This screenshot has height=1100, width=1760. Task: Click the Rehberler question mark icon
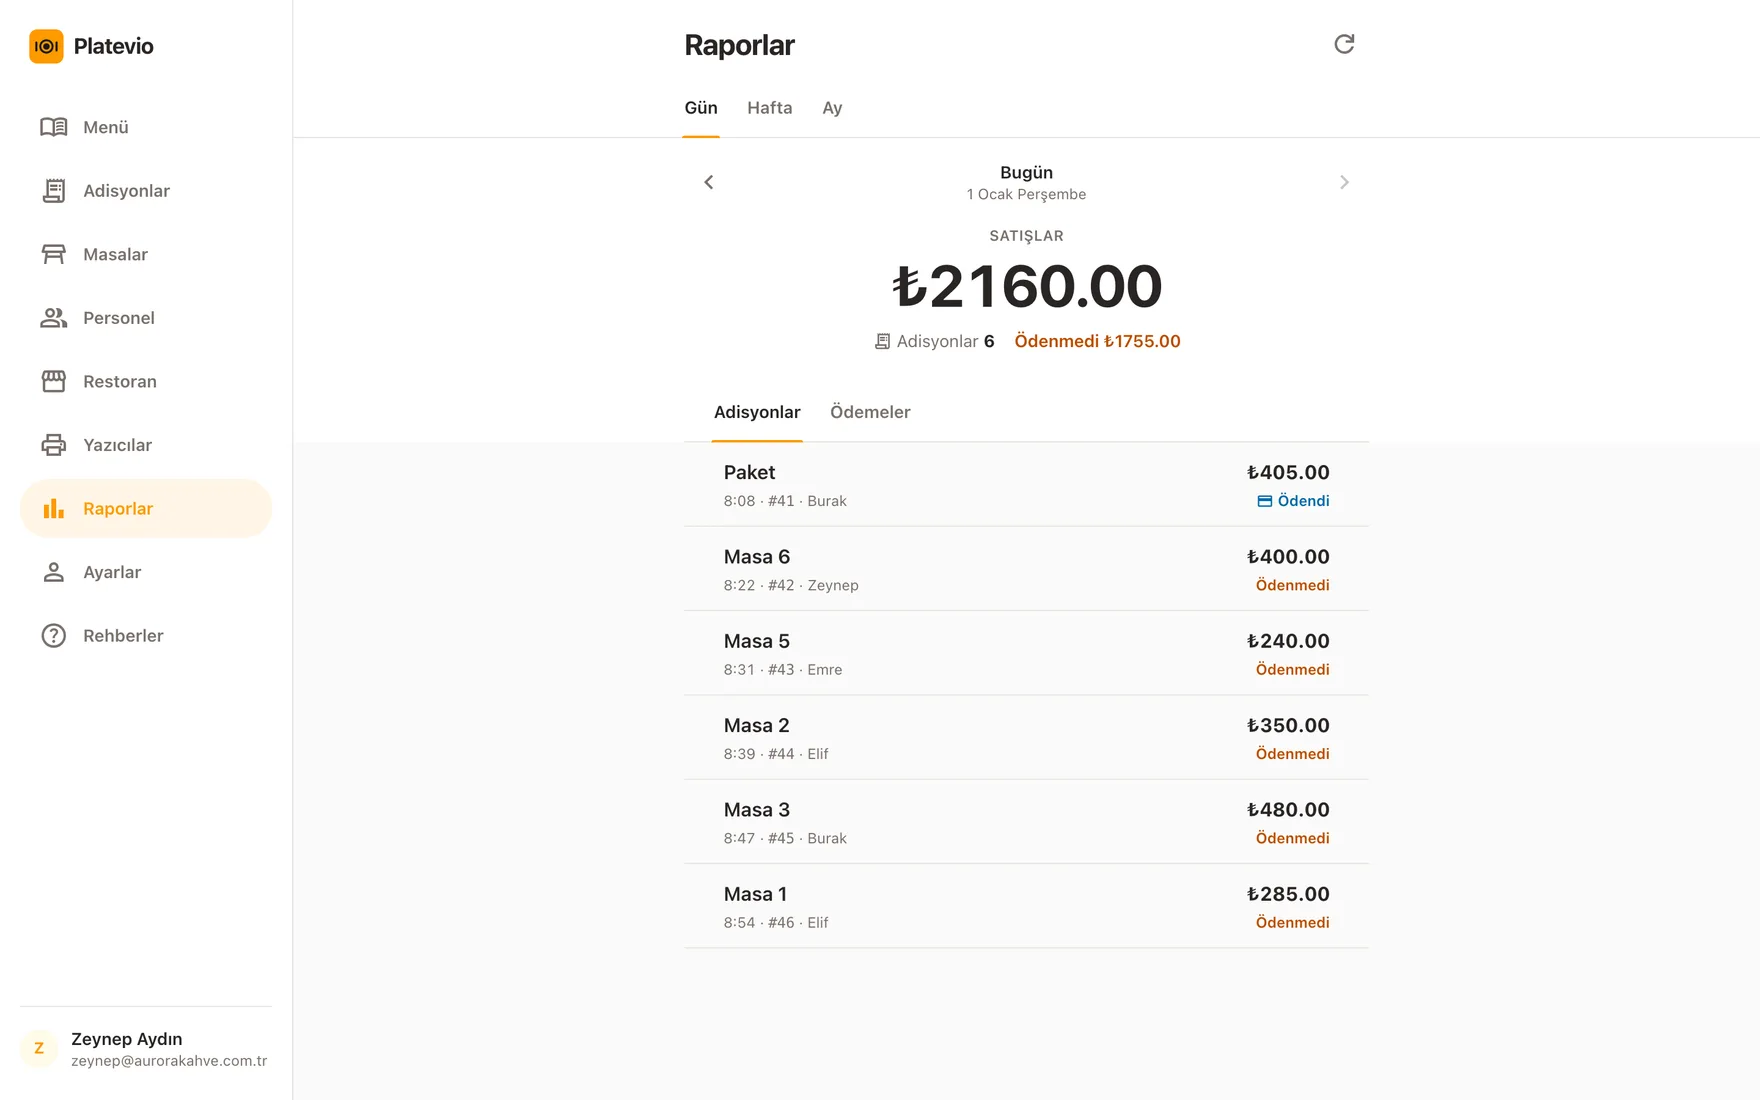coord(54,636)
